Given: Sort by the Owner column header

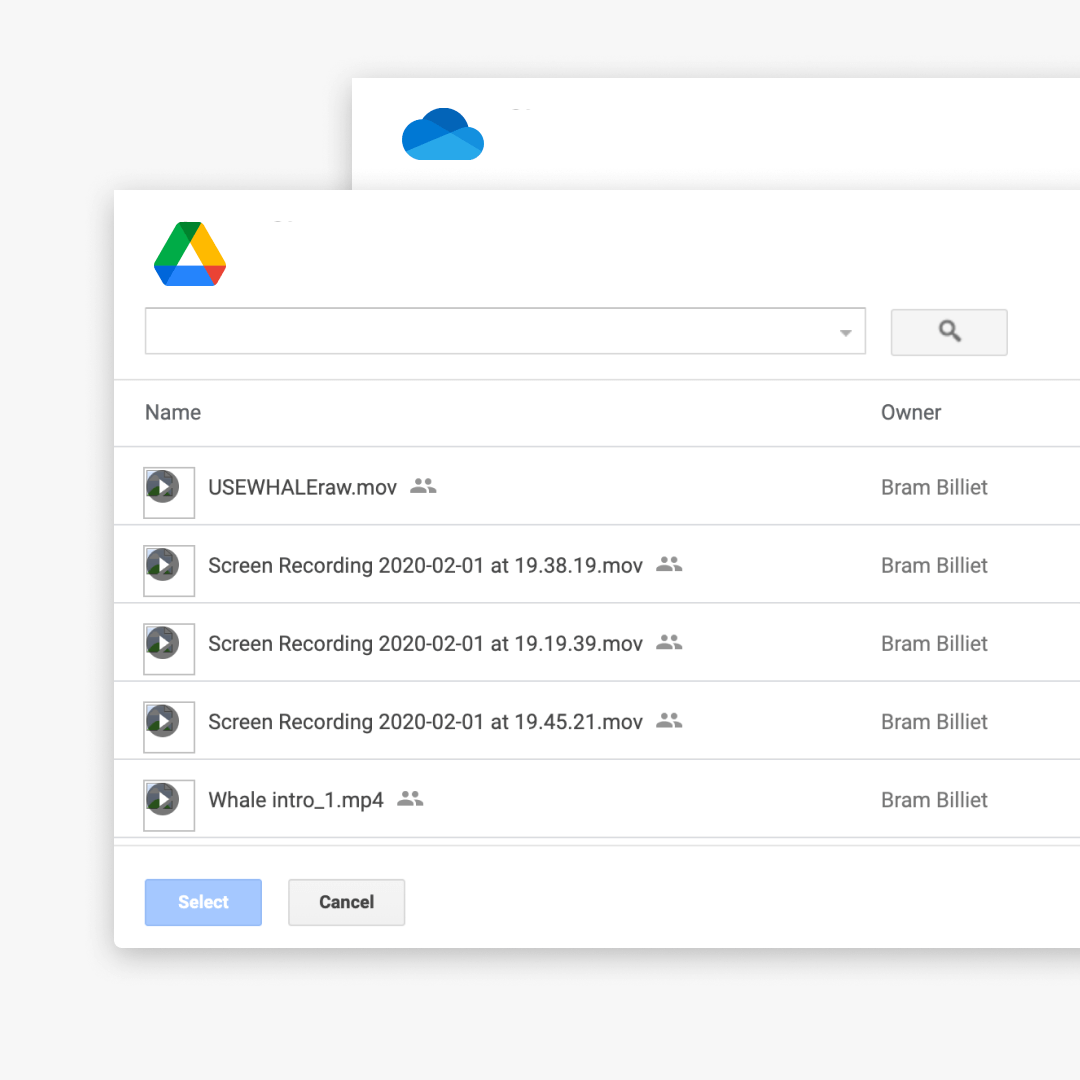Looking at the screenshot, I should [x=911, y=412].
